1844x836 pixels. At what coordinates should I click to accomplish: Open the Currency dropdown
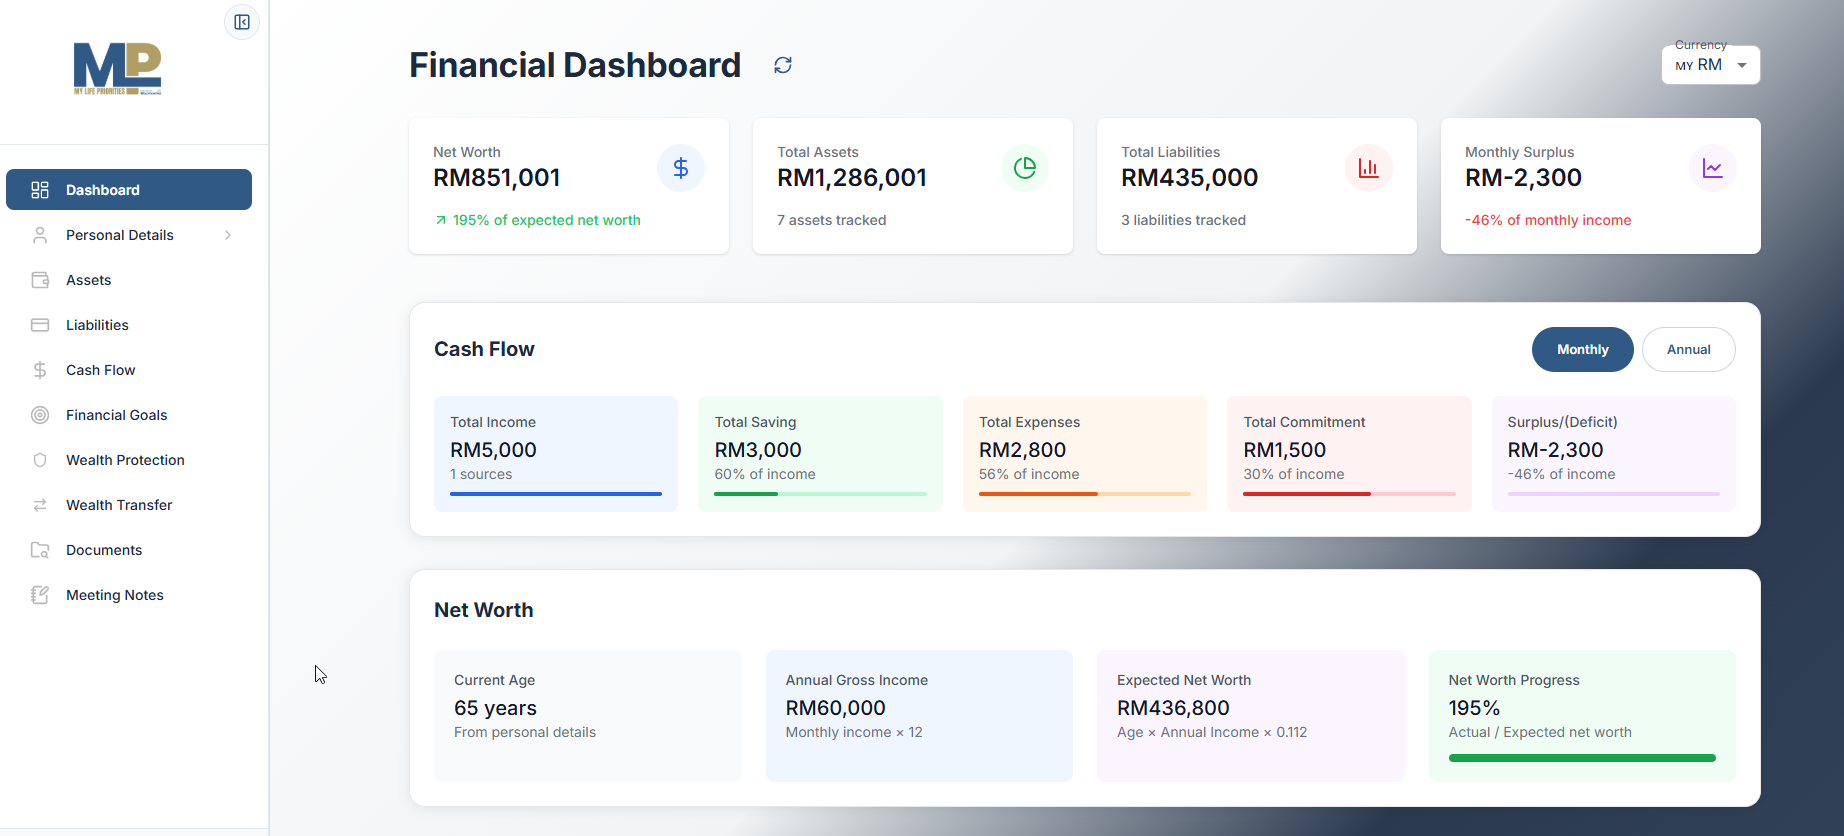coord(1710,65)
